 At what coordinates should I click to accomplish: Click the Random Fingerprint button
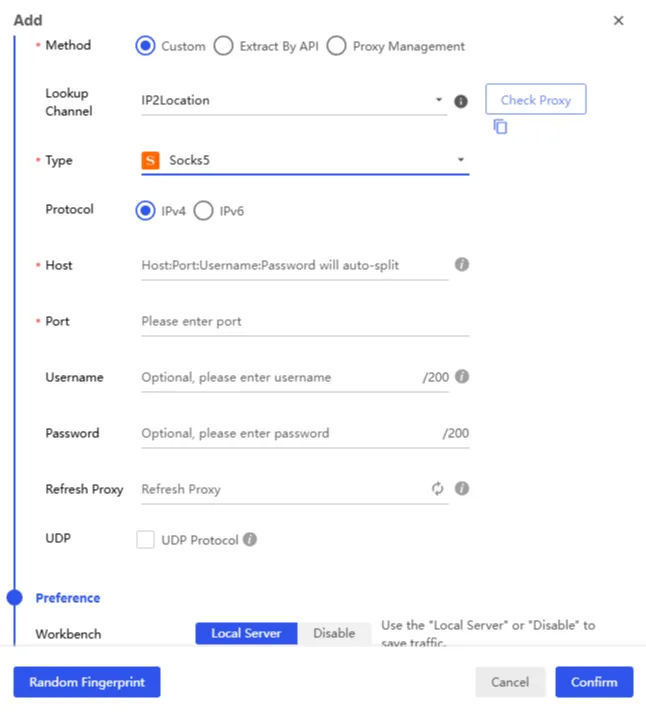[87, 682]
